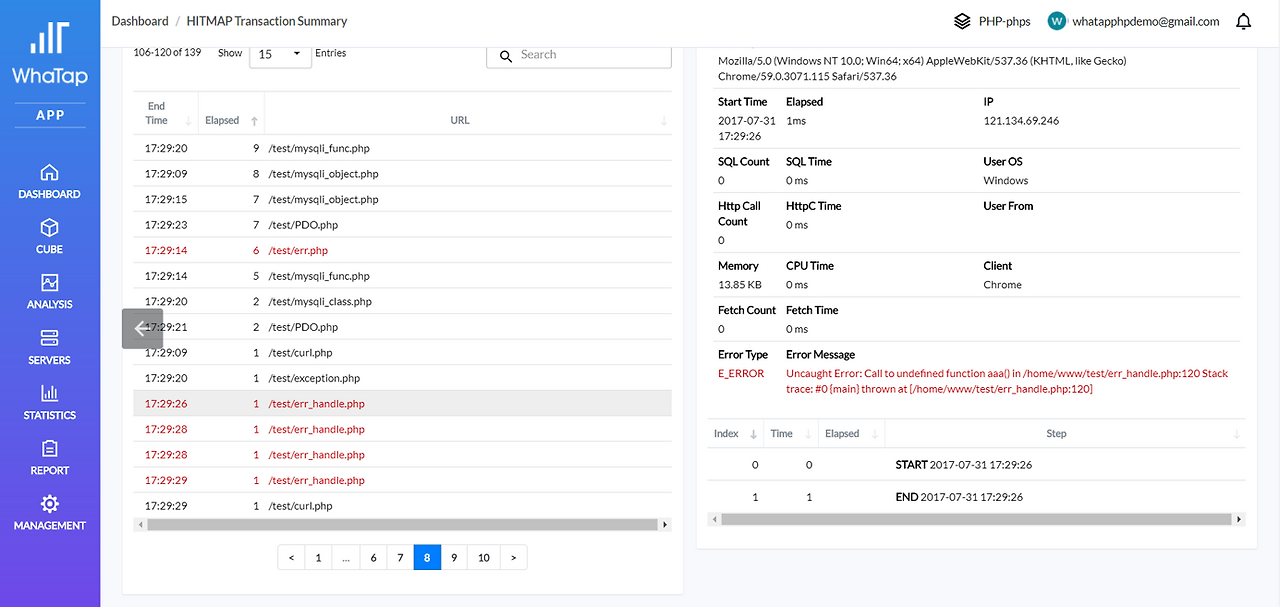Click the notification bell icon
This screenshot has height=607, width=1280.
pyautogui.click(x=1243, y=21)
